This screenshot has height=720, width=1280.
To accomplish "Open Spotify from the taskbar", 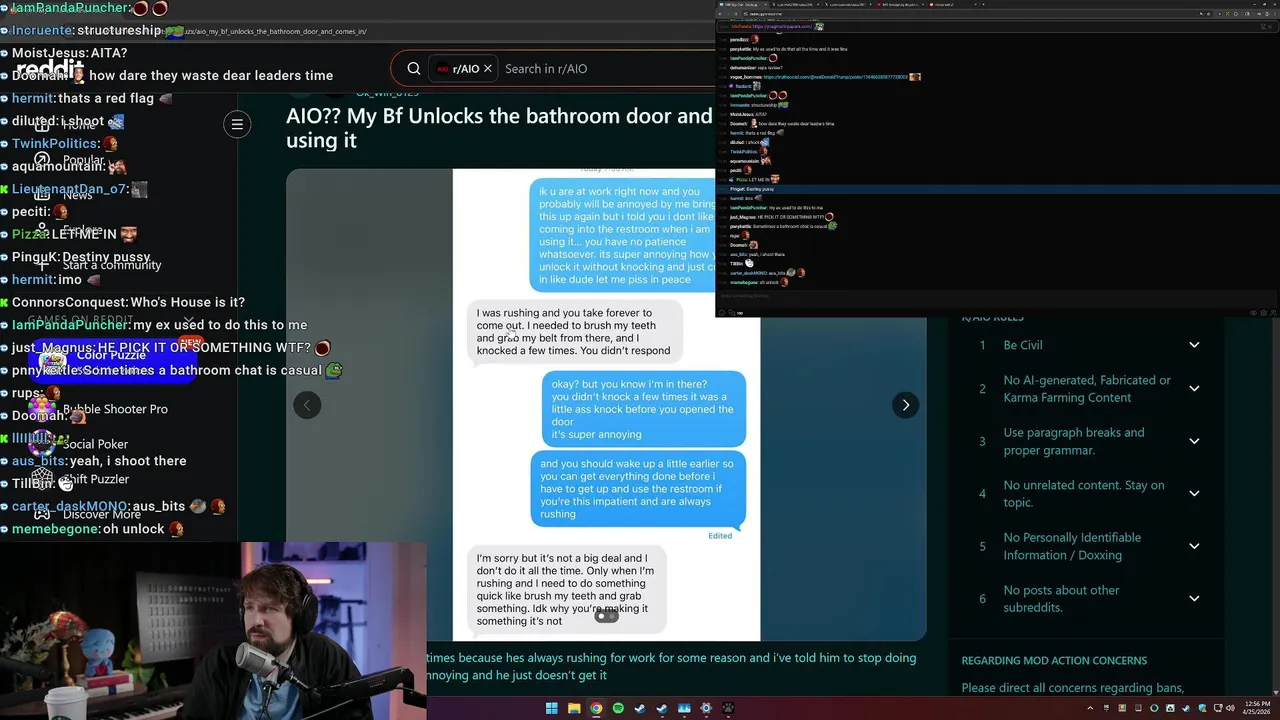I will [x=618, y=708].
